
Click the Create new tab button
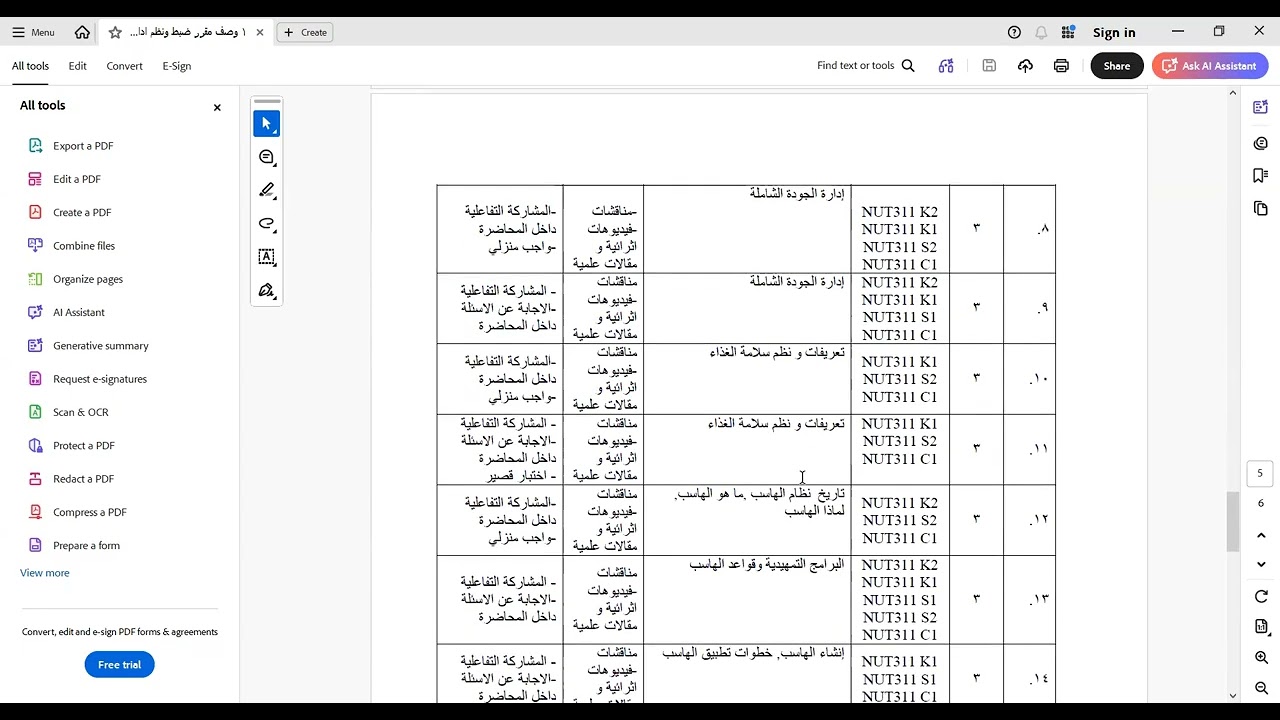(305, 32)
